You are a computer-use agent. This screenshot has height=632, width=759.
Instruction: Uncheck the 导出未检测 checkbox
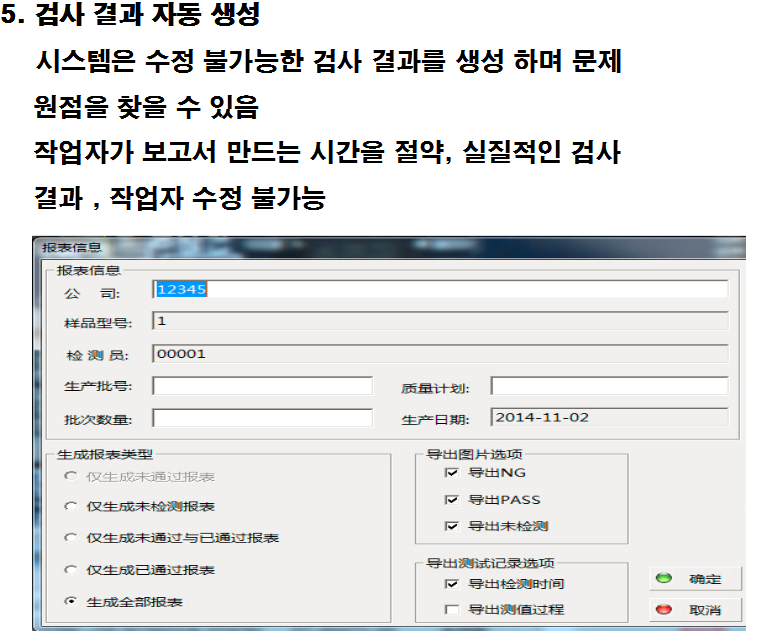(x=451, y=526)
